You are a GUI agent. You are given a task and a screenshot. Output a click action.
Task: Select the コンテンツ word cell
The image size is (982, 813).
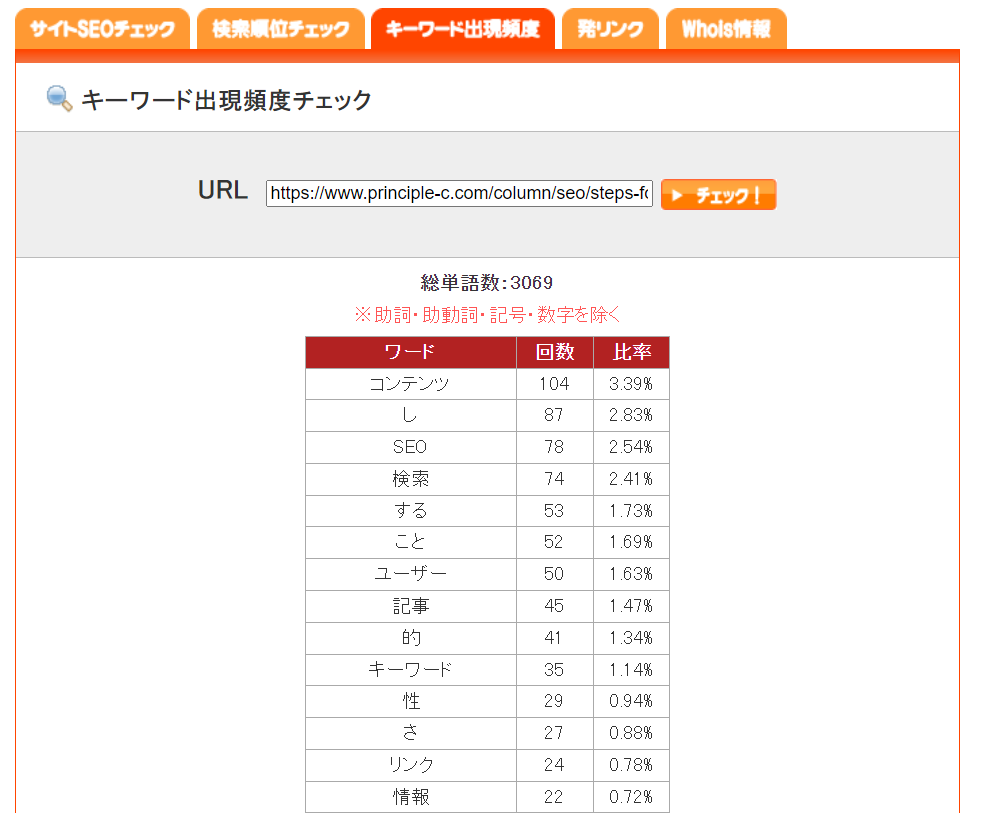[x=410, y=384]
